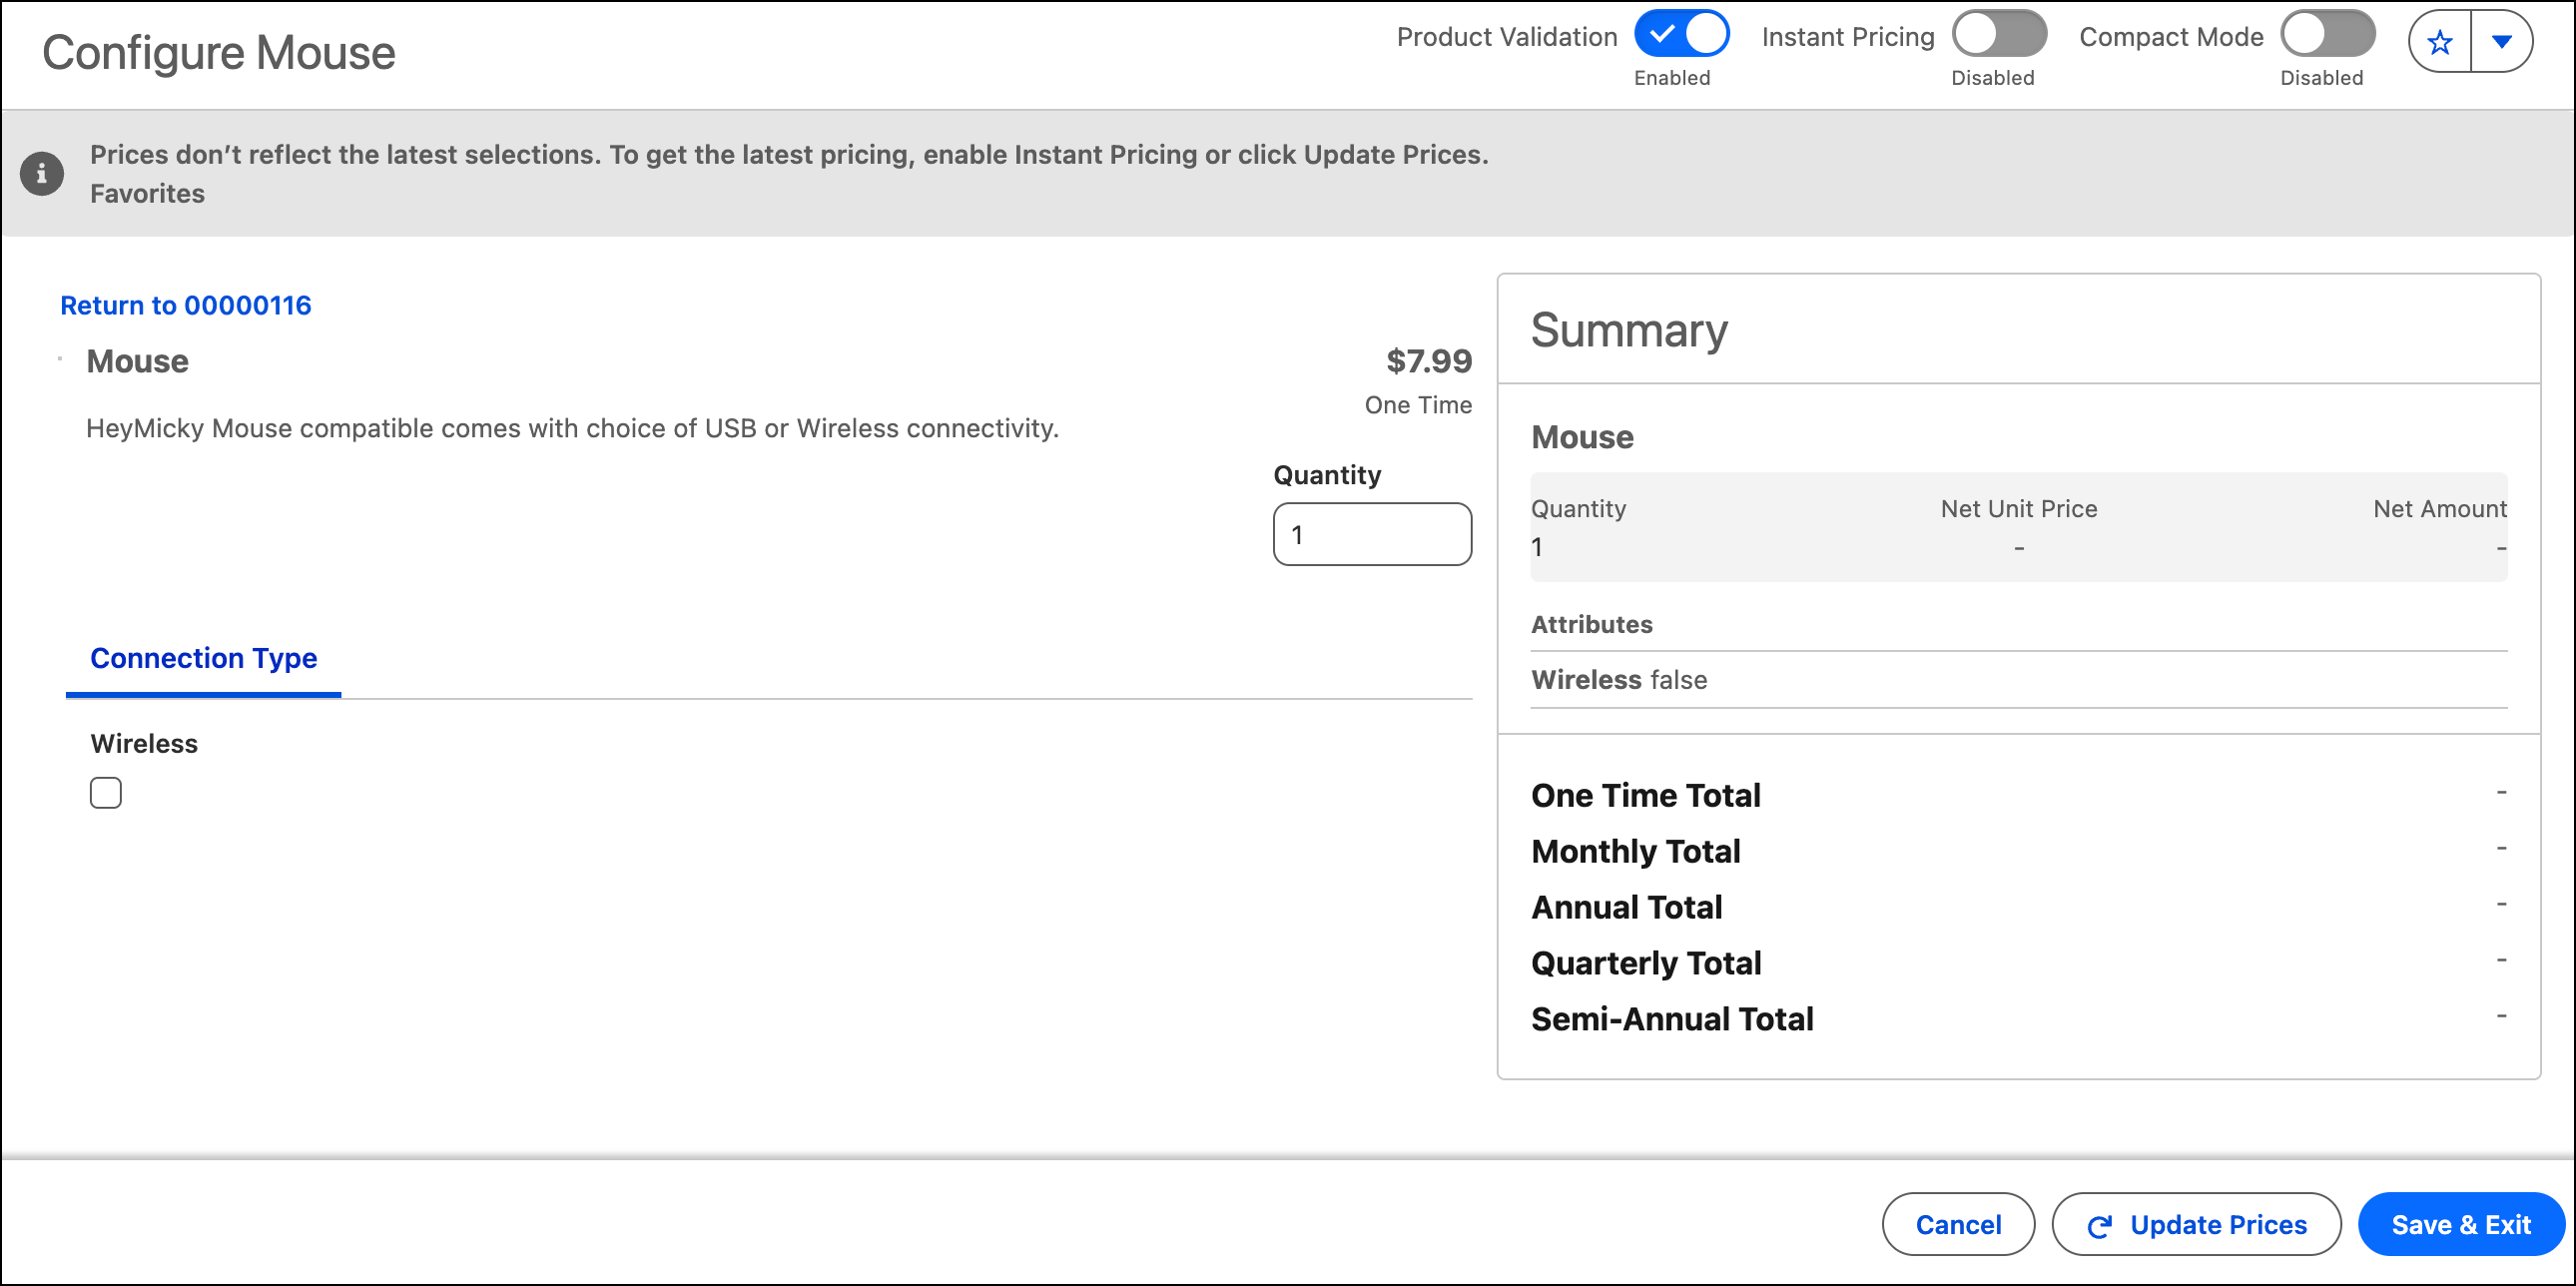This screenshot has height=1286, width=2576.
Task: Disable the Product Validation toggle
Action: tap(1682, 34)
